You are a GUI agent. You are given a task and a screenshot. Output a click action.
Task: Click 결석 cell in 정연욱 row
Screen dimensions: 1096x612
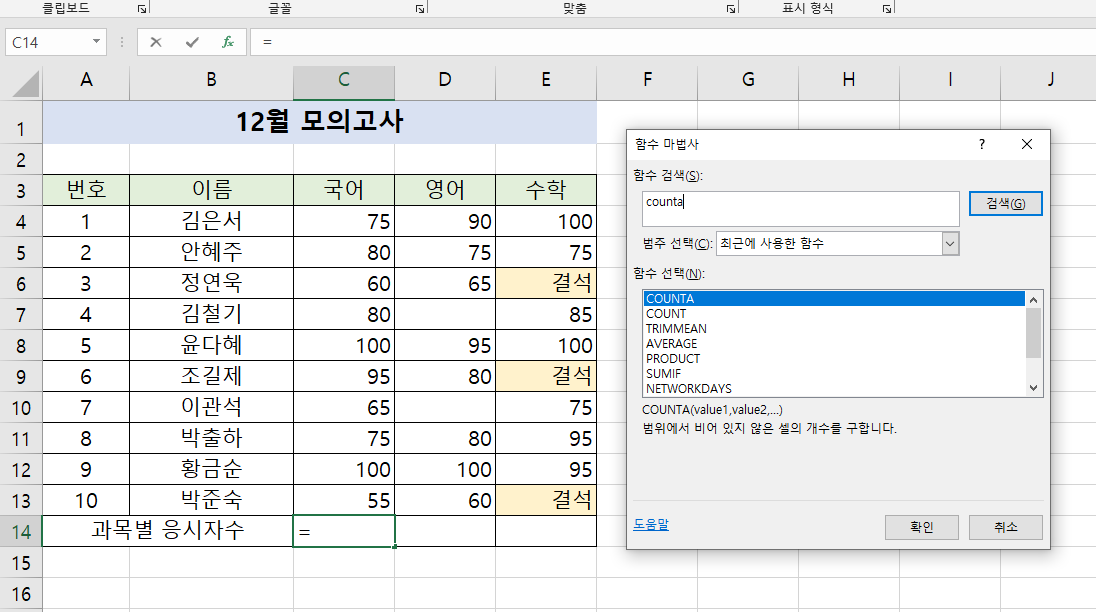click(546, 283)
